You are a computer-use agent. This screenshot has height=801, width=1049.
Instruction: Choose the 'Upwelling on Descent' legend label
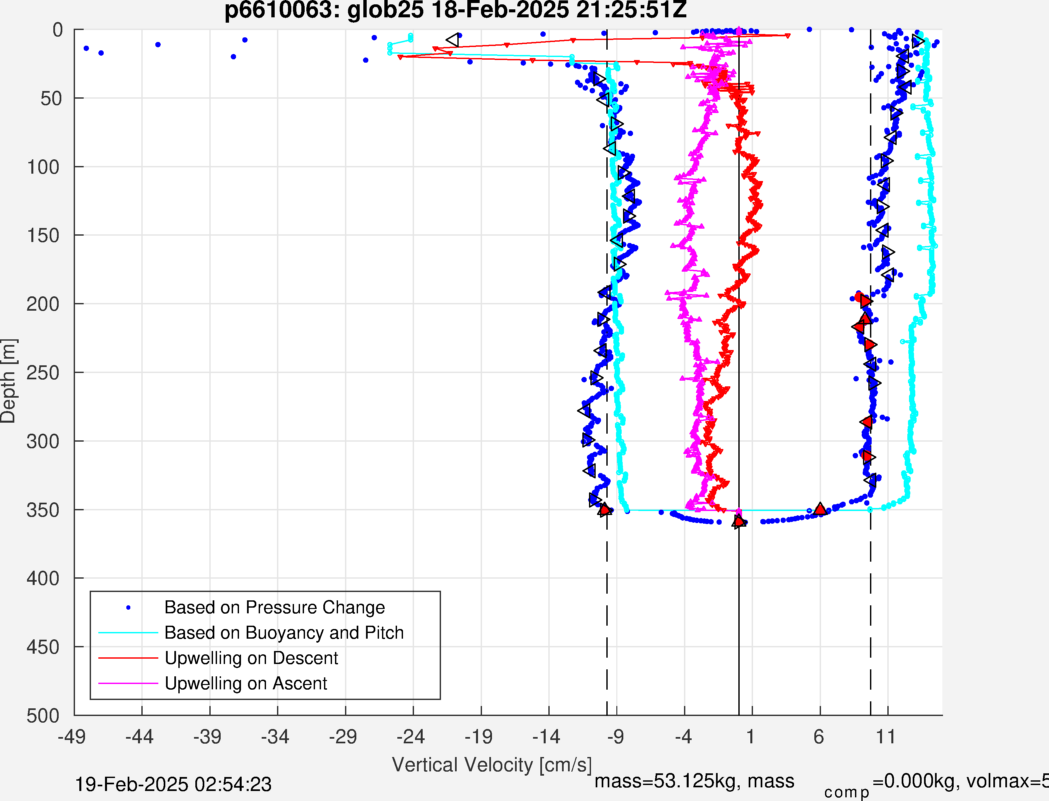click(x=251, y=658)
